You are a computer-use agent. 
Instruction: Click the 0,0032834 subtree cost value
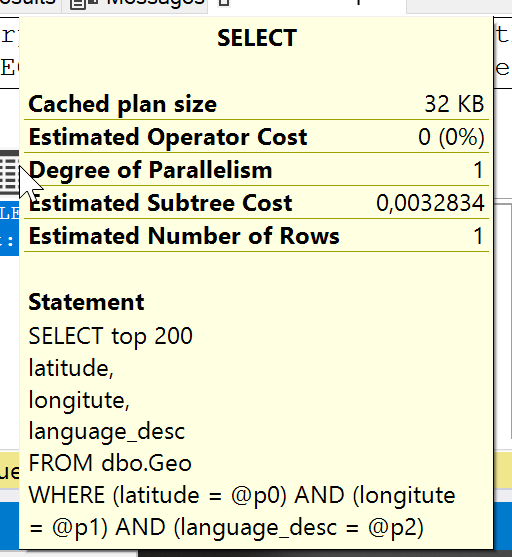(x=430, y=203)
